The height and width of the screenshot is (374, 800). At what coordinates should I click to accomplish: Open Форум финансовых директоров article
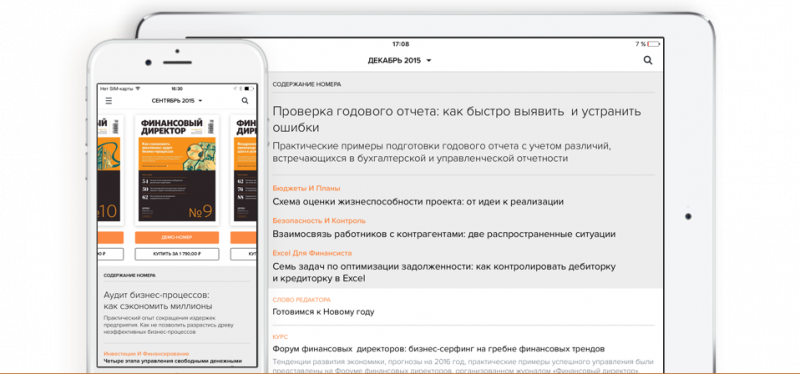(x=439, y=349)
